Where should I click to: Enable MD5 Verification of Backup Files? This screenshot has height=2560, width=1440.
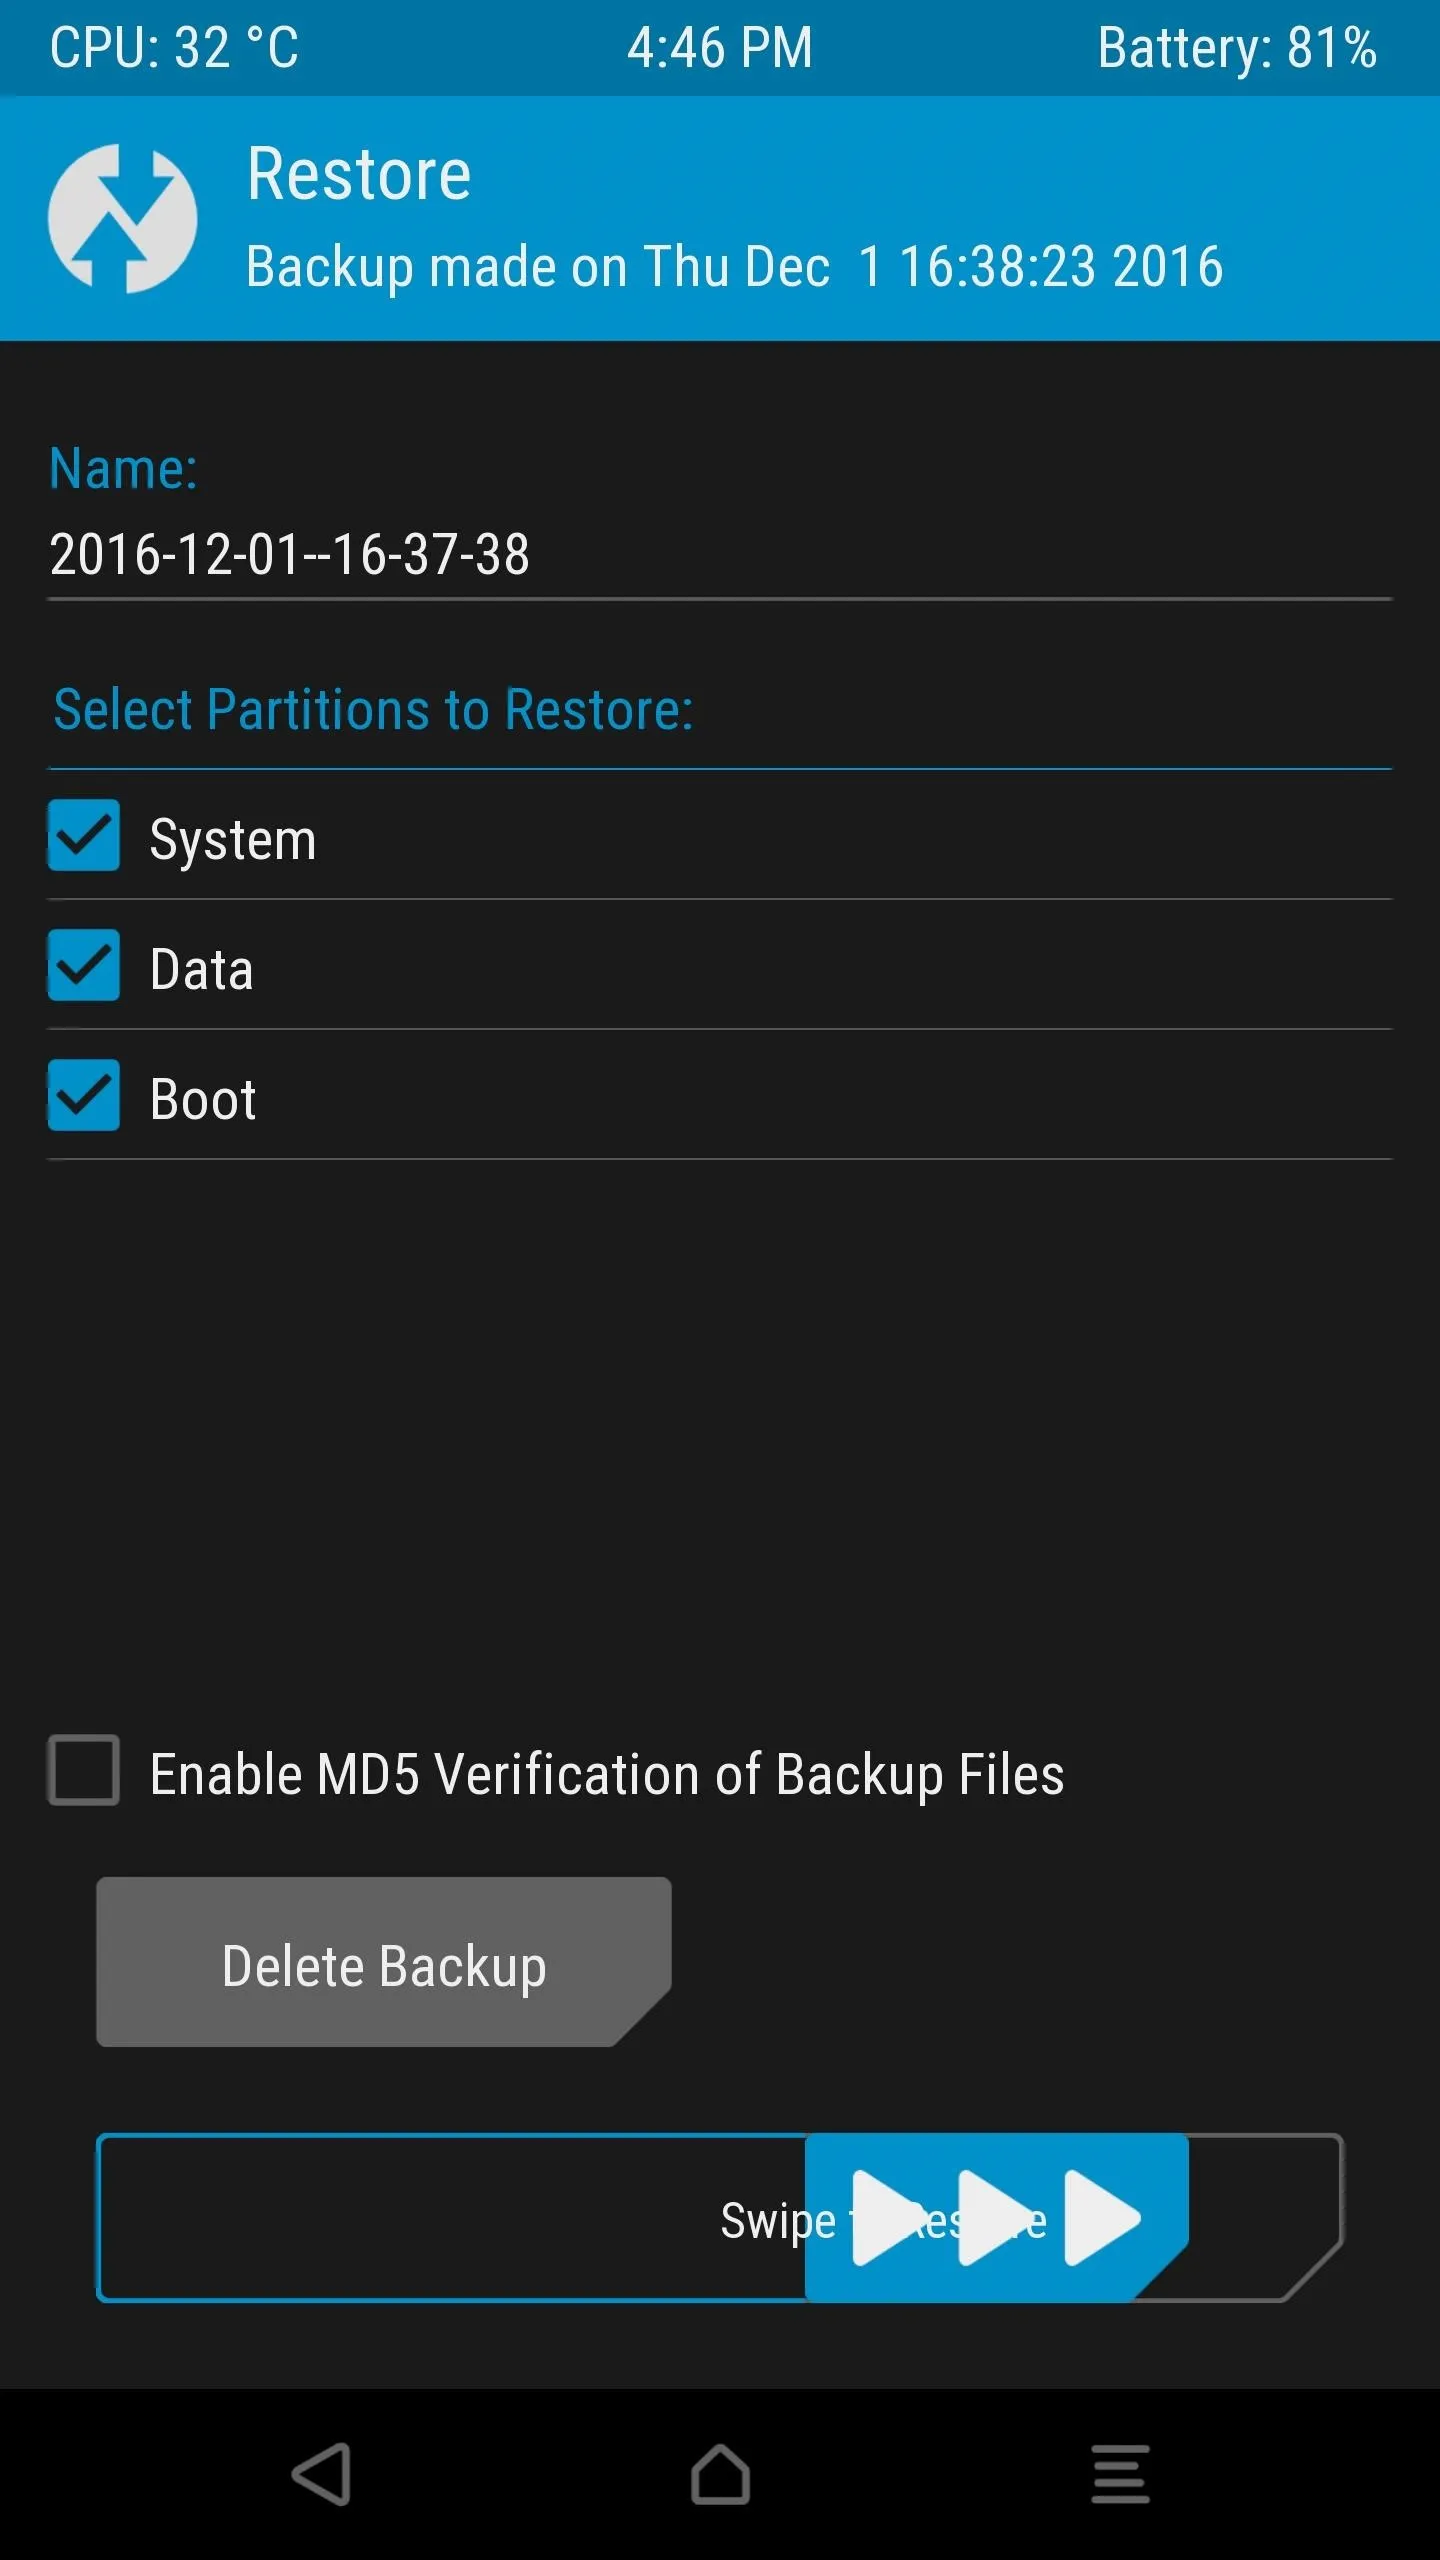[x=84, y=1770]
